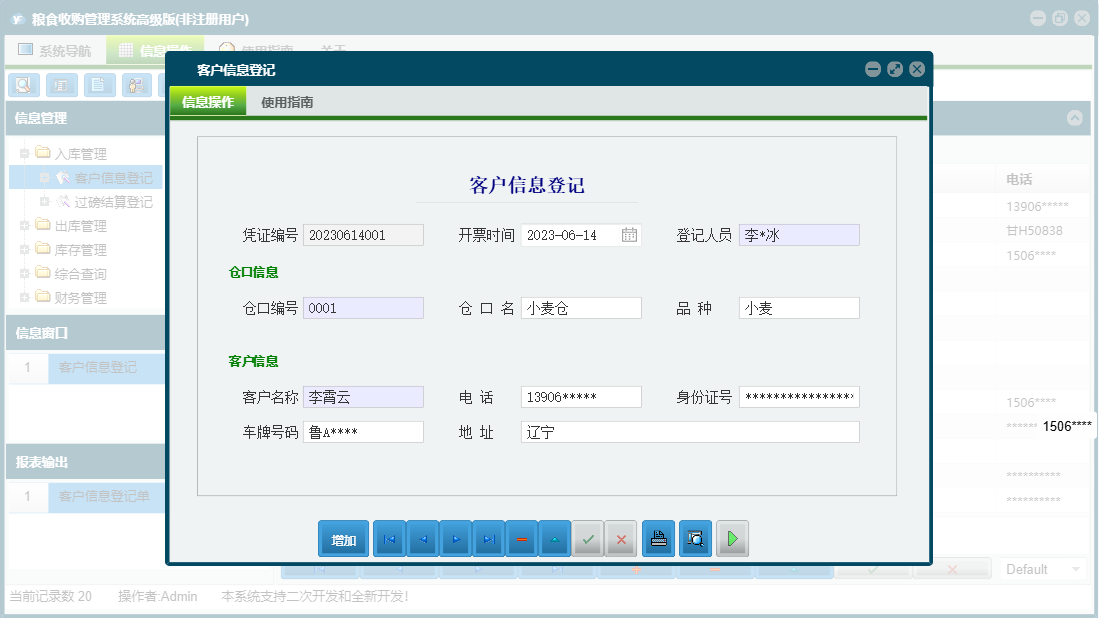Delete the record using red minus icon
This screenshot has width=1099, height=618.
click(522, 538)
